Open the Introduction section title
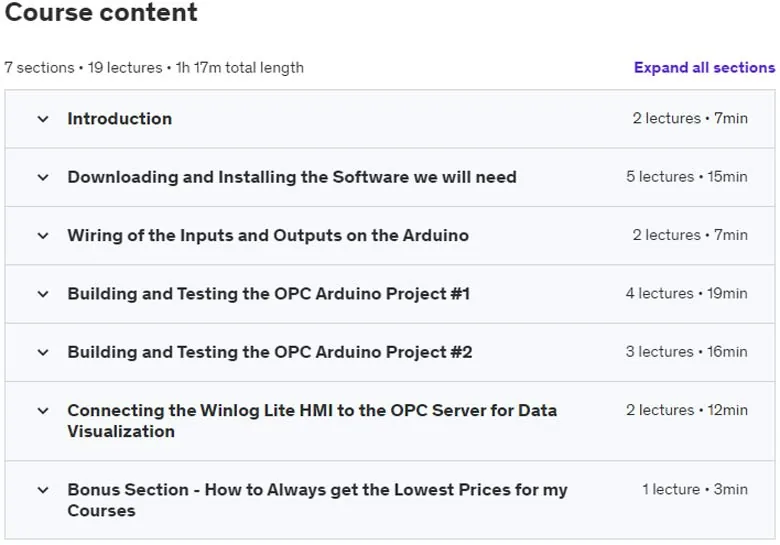The height and width of the screenshot is (545, 780). [x=120, y=119]
